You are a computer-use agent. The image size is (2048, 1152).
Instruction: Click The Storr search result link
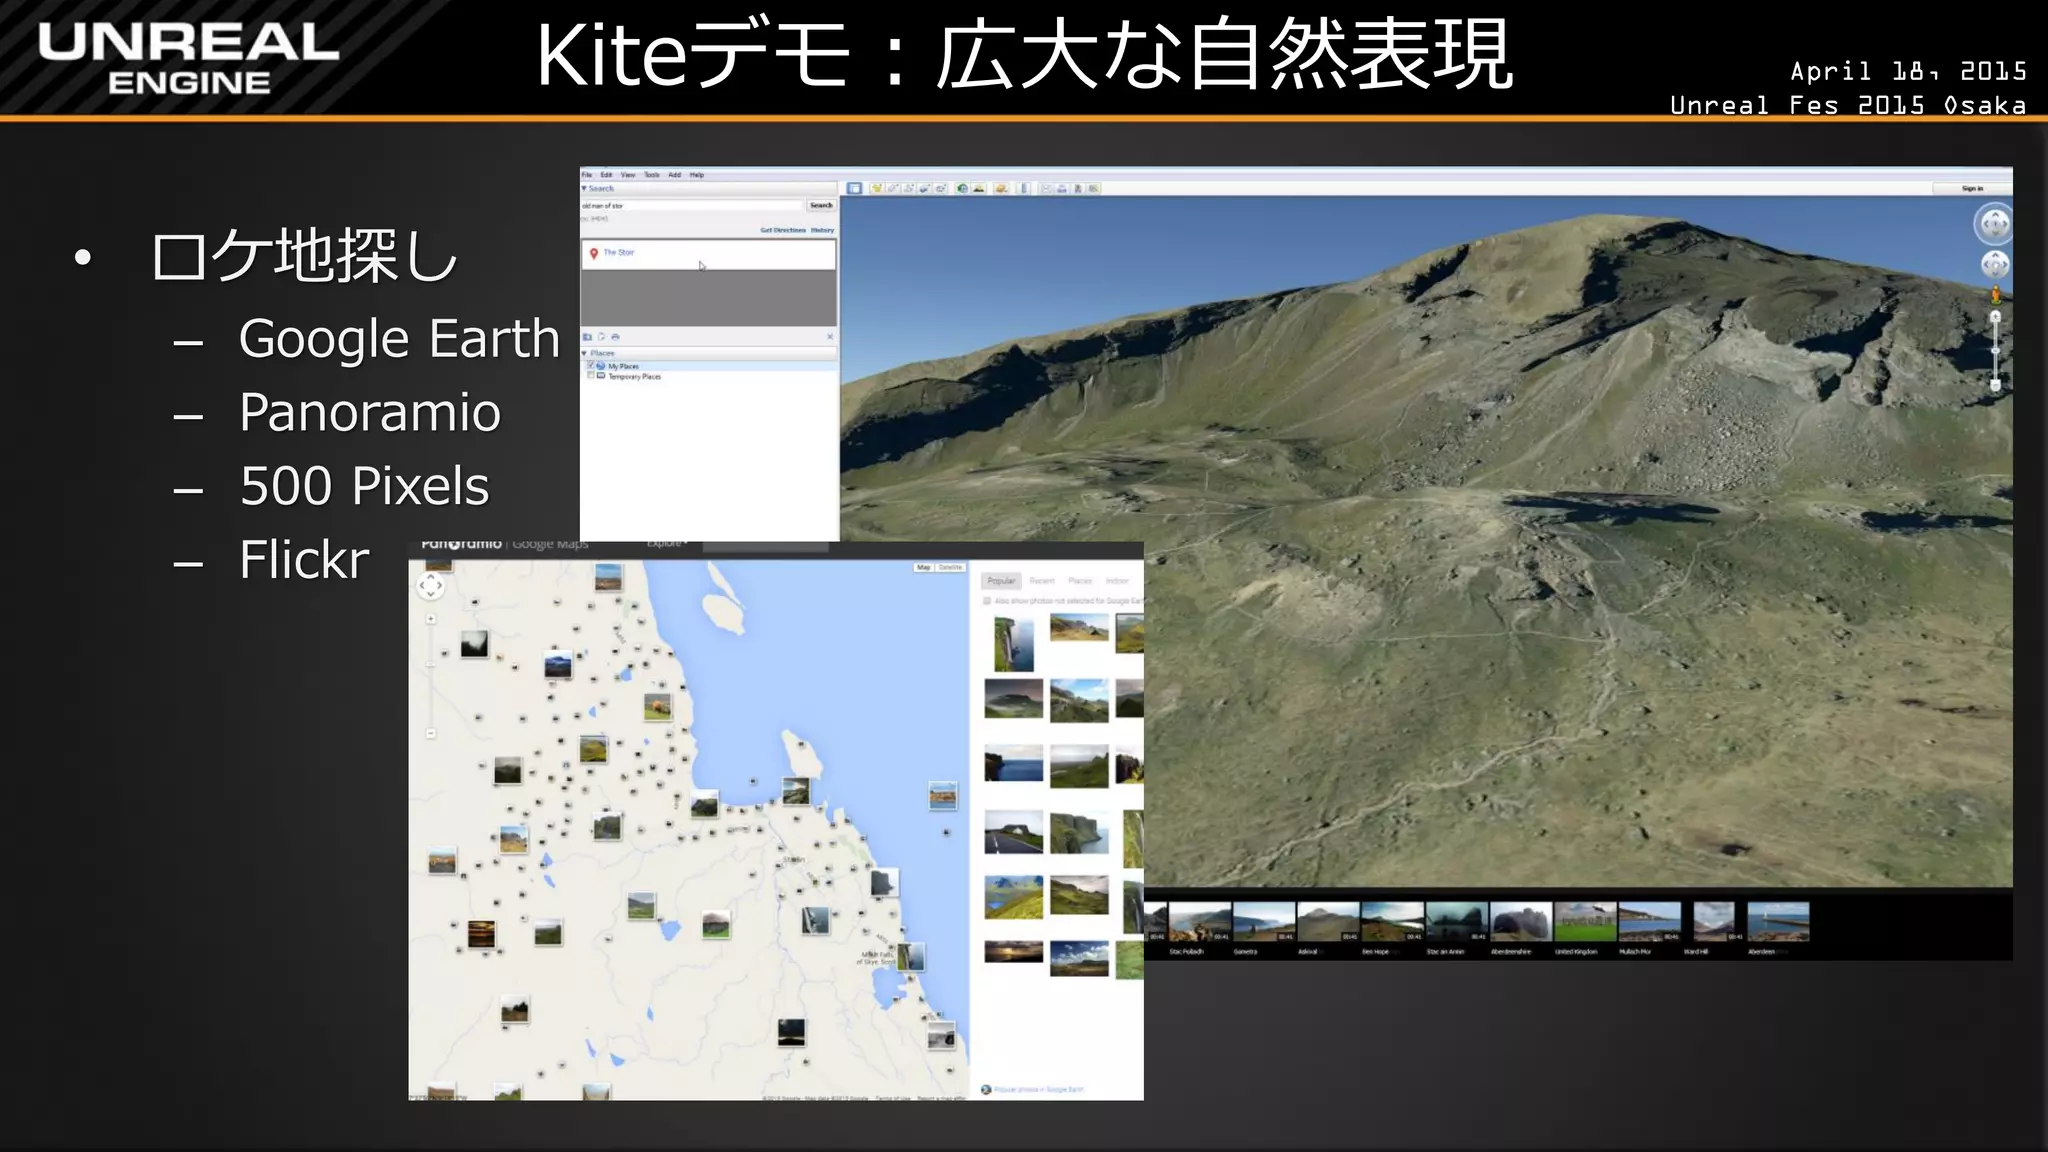(619, 253)
